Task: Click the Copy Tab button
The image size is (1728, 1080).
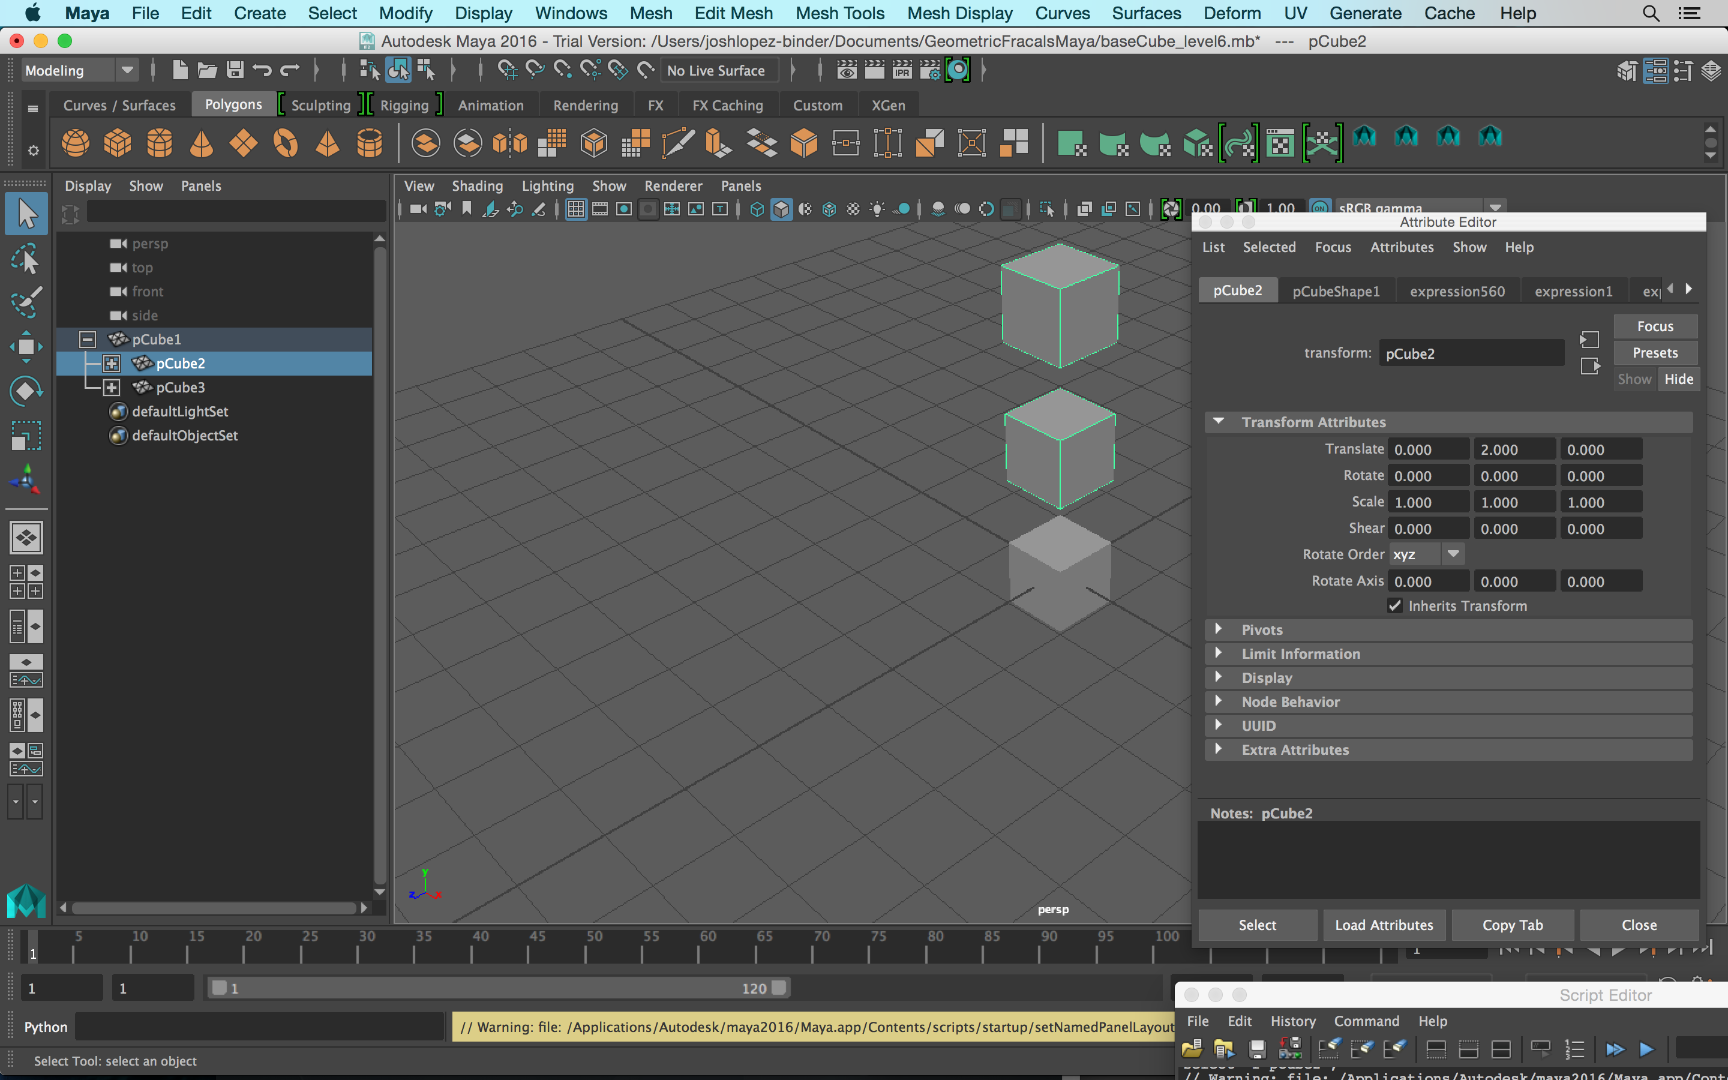Action: point(1512,925)
